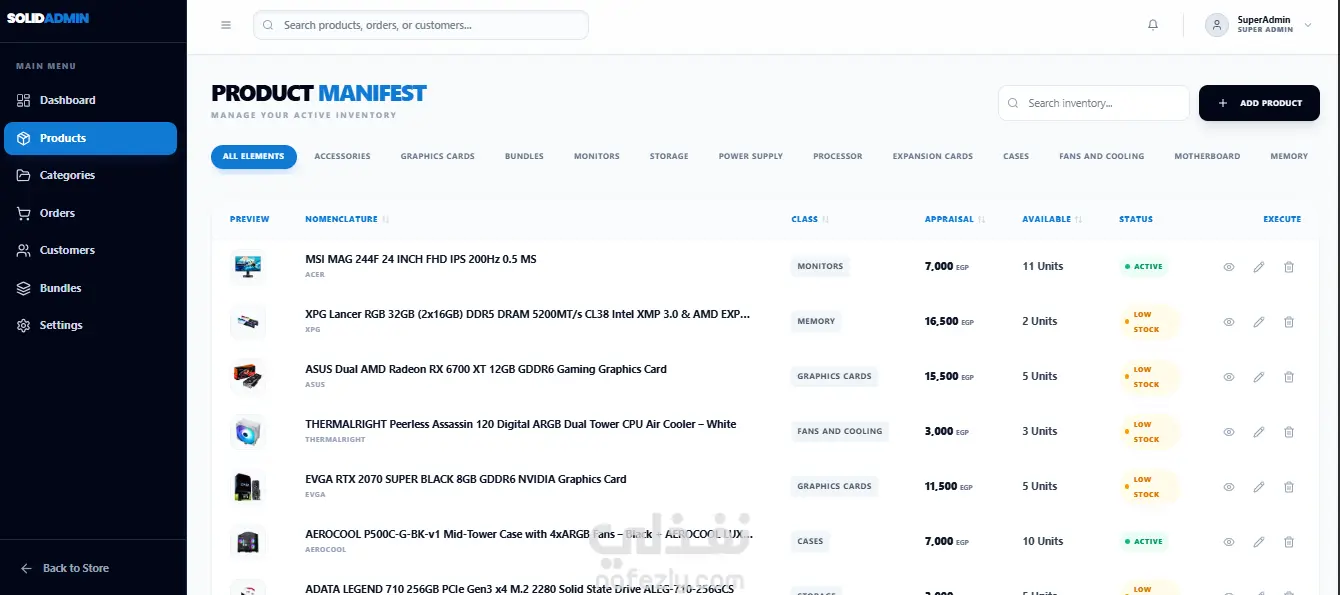The width and height of the screenshot is (1340, 595).
Task: View the XPG Lancer RGB memory eye icon
Action: point(1229,322)
